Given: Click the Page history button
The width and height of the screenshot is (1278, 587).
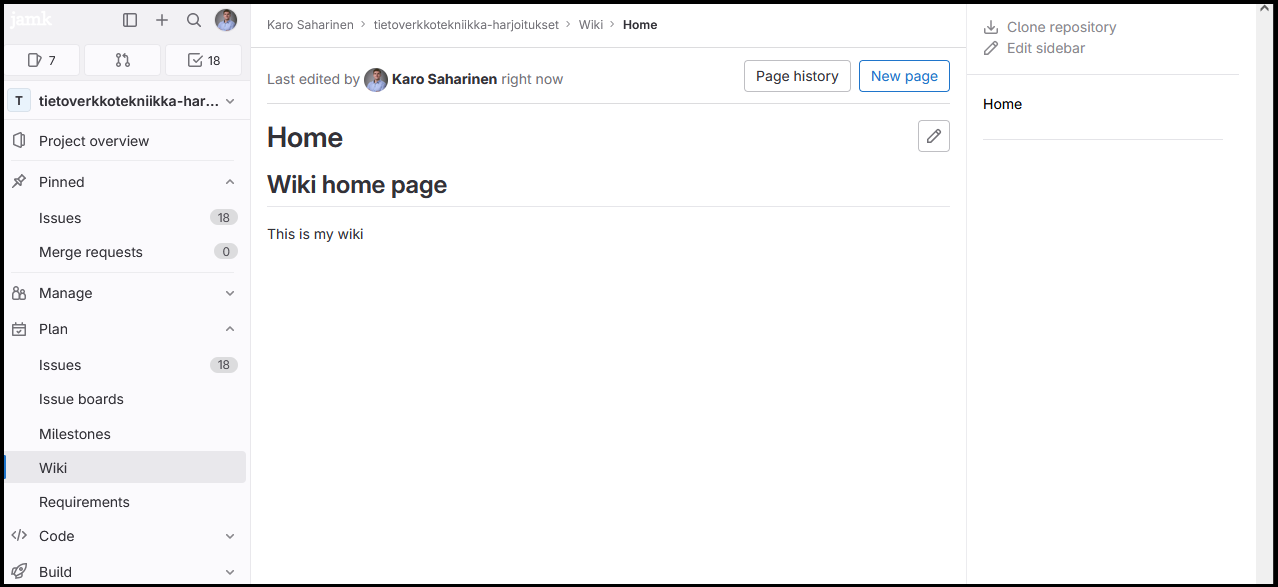Looking at the screenshot, I should point(797,76).
